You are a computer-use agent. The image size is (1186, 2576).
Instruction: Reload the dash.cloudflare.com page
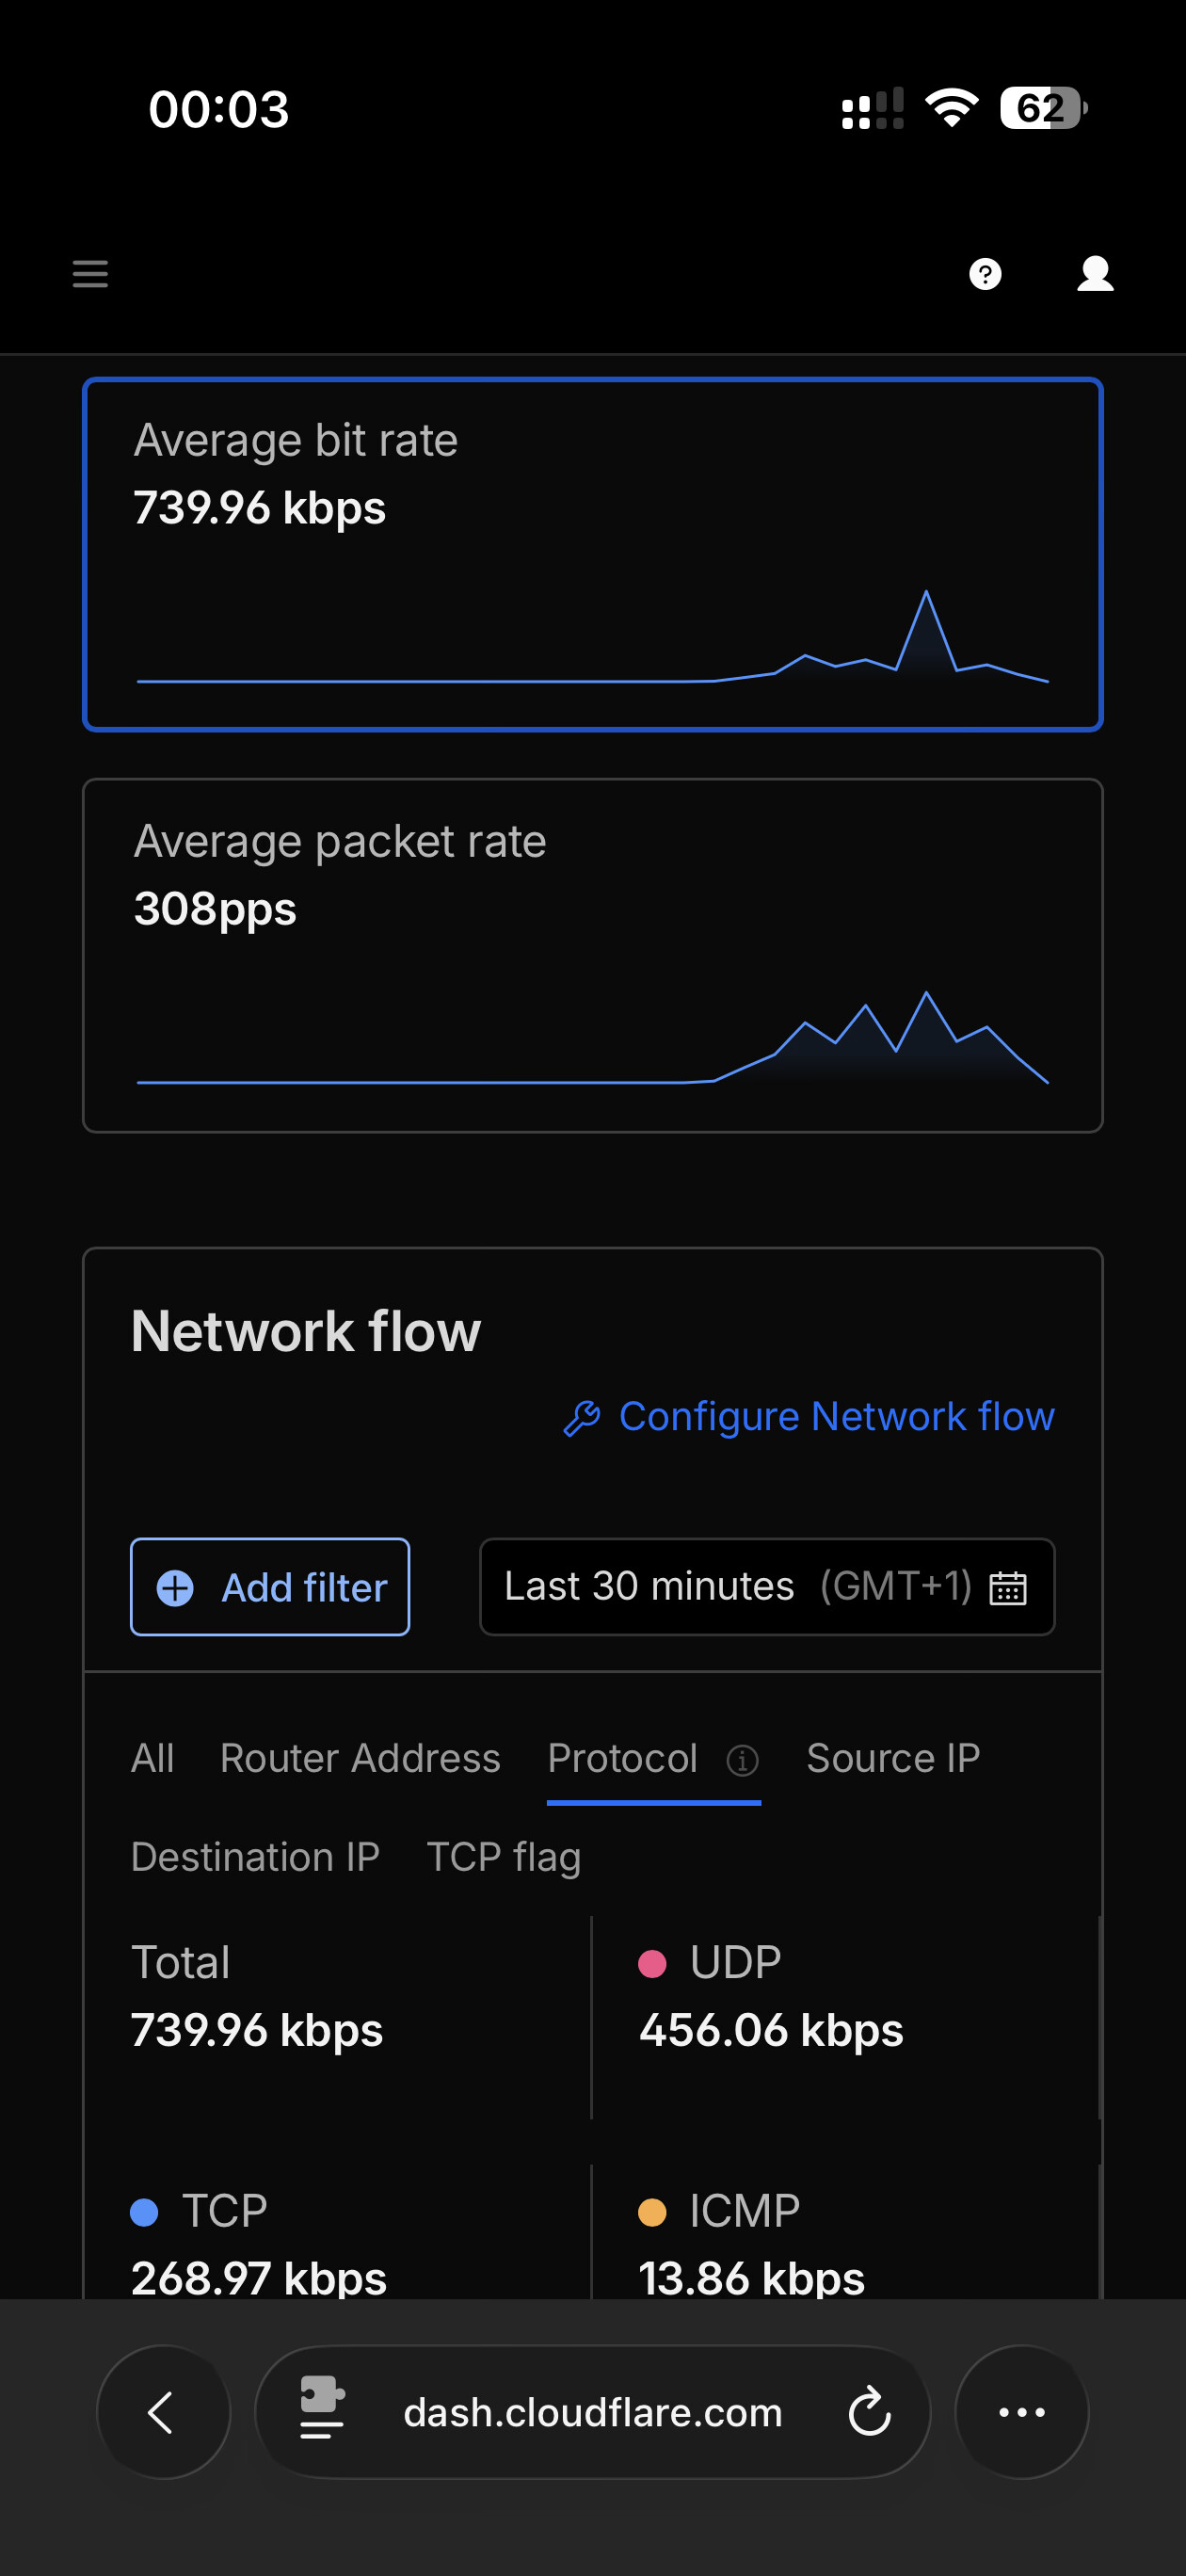point(869,2411)
